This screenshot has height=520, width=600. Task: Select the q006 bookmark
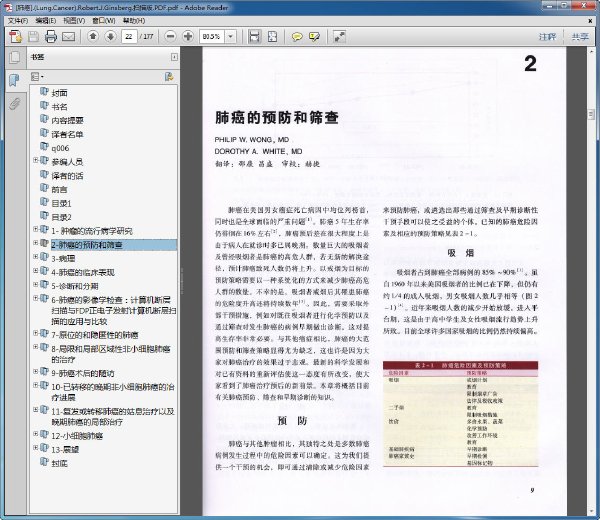pos(60,148)
